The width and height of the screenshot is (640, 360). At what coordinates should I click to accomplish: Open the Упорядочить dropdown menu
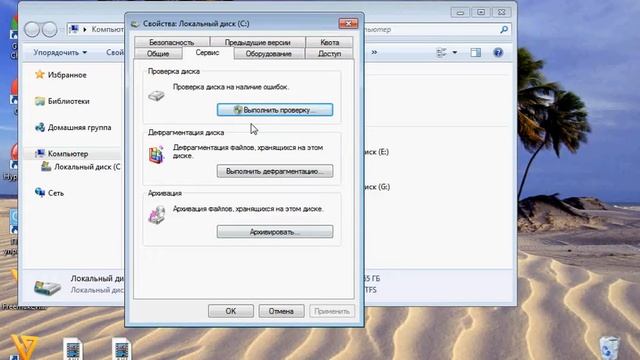point(60,52)
